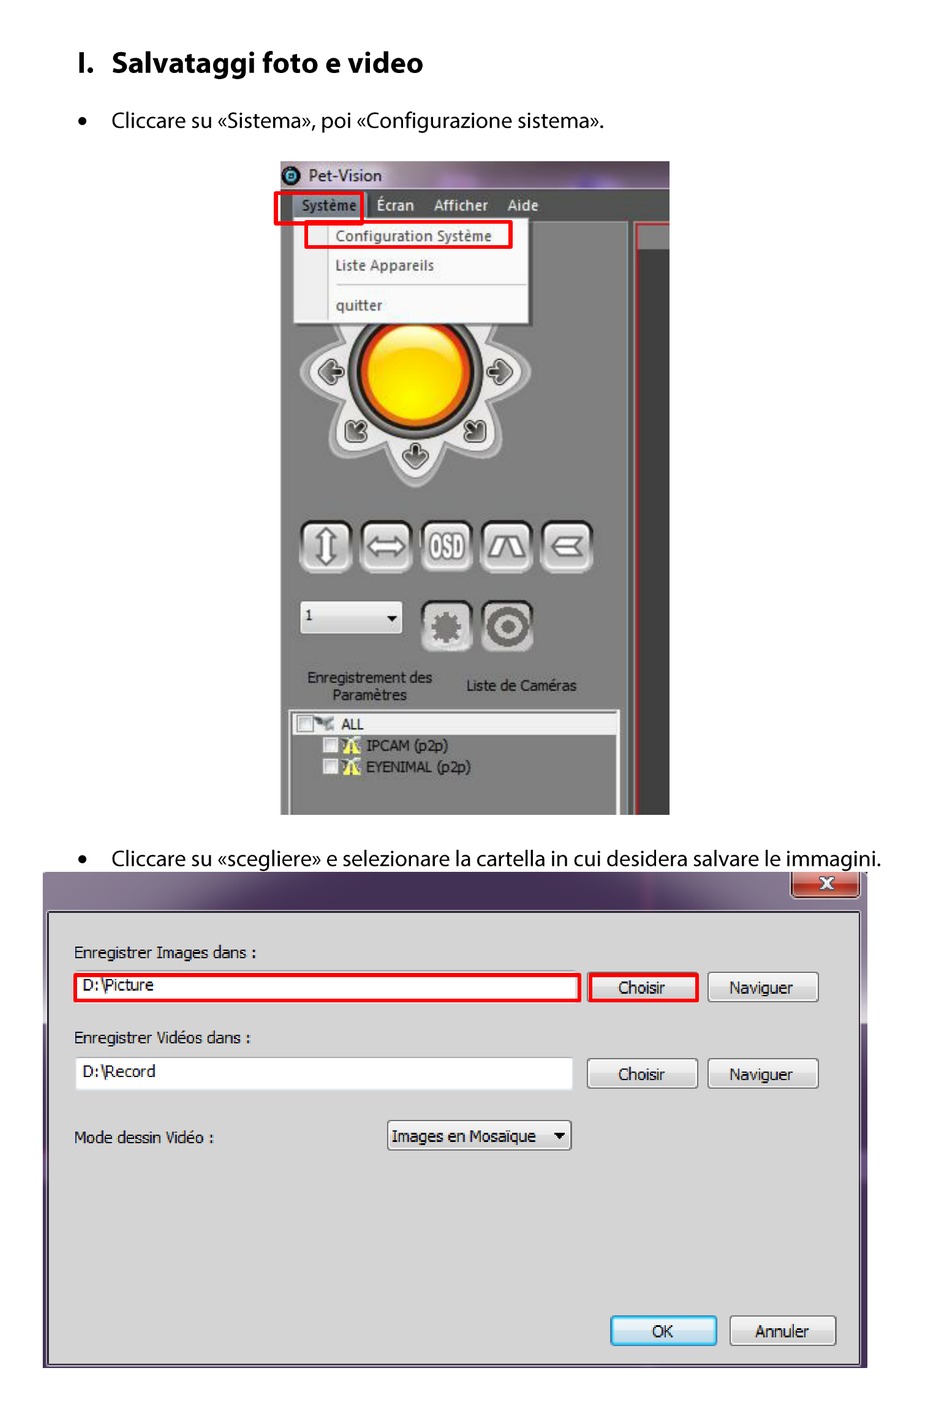Click the Mode dessin Vidéo label

144,1138
